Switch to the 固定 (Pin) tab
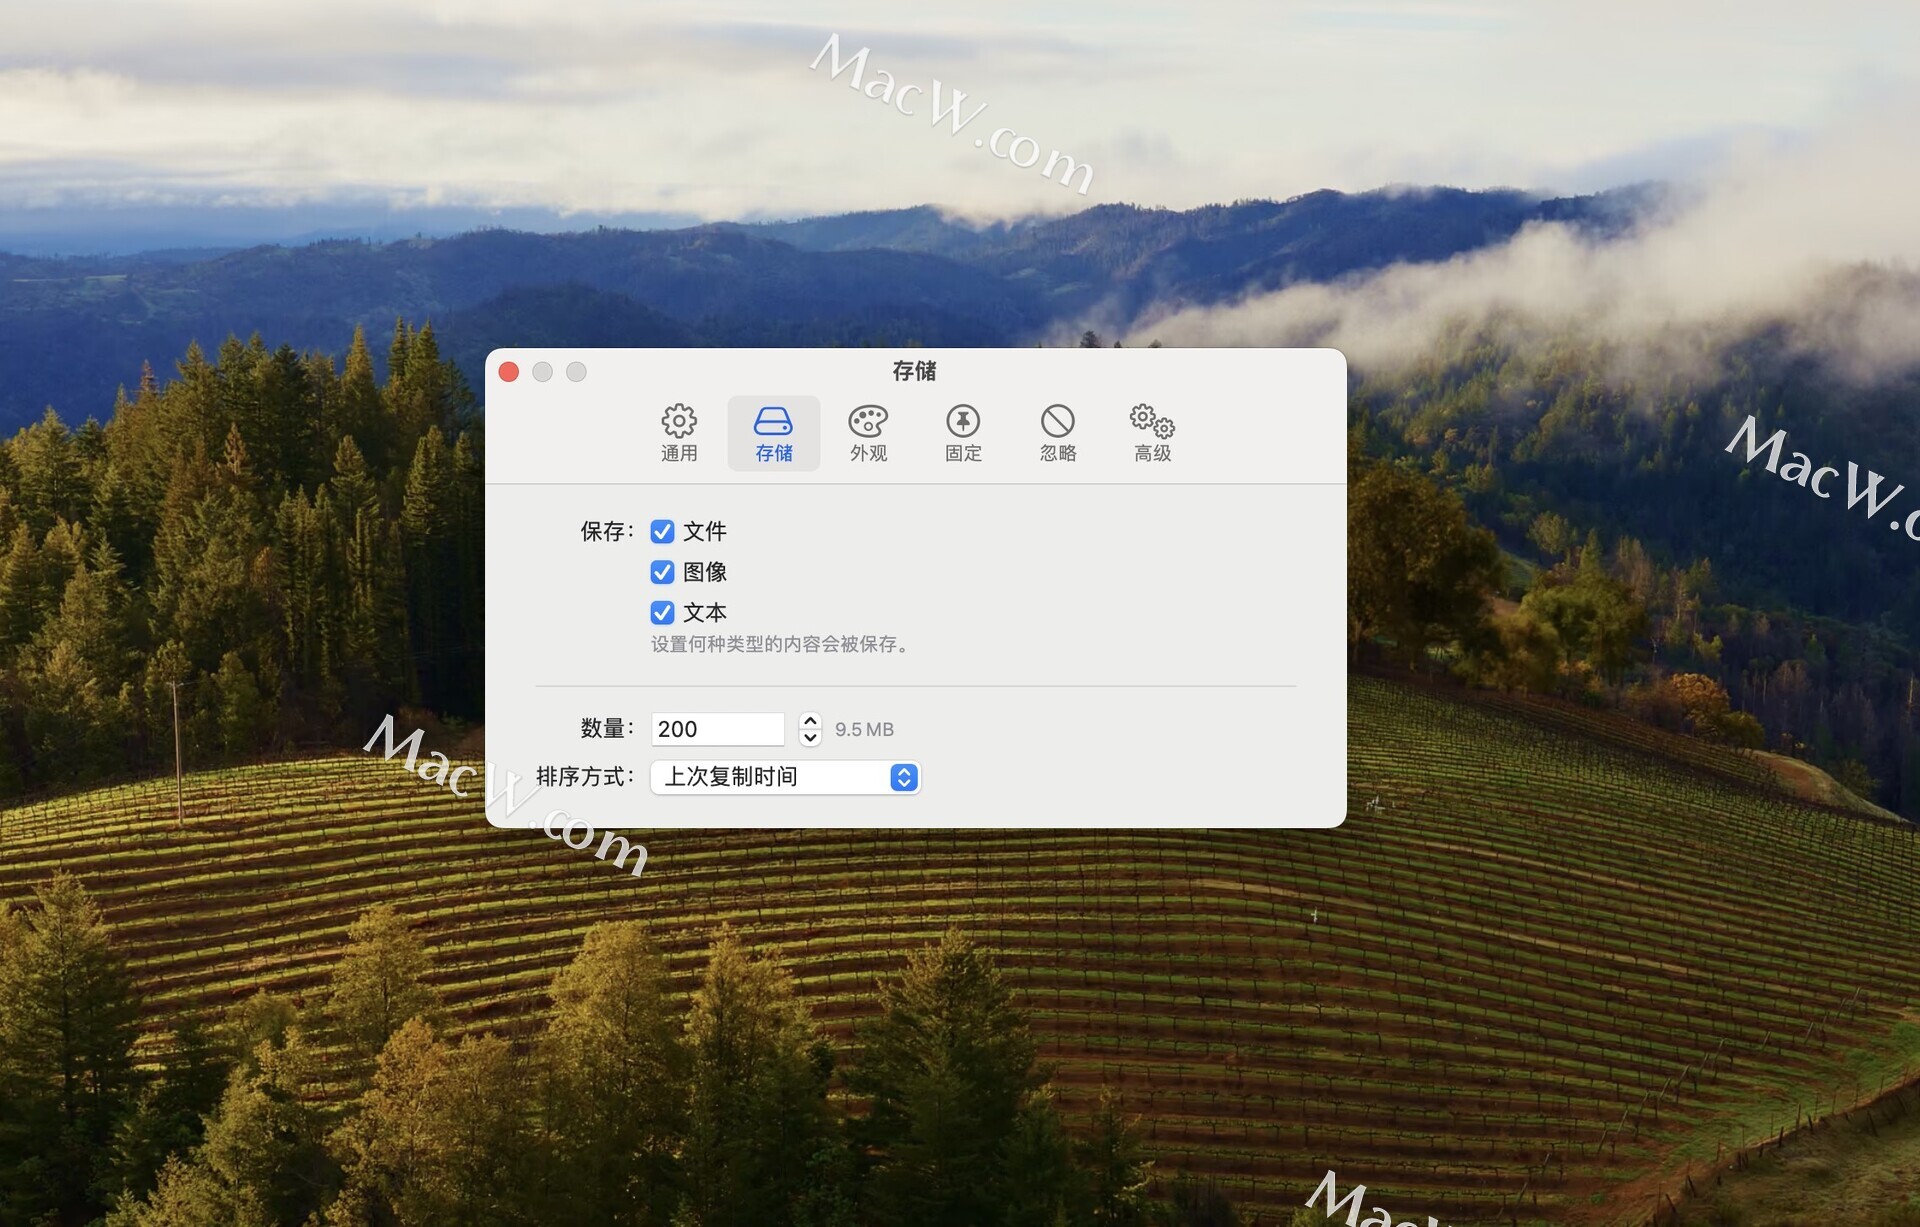The width and height of the screenshot is (1920, 1227). coord(963,433)
